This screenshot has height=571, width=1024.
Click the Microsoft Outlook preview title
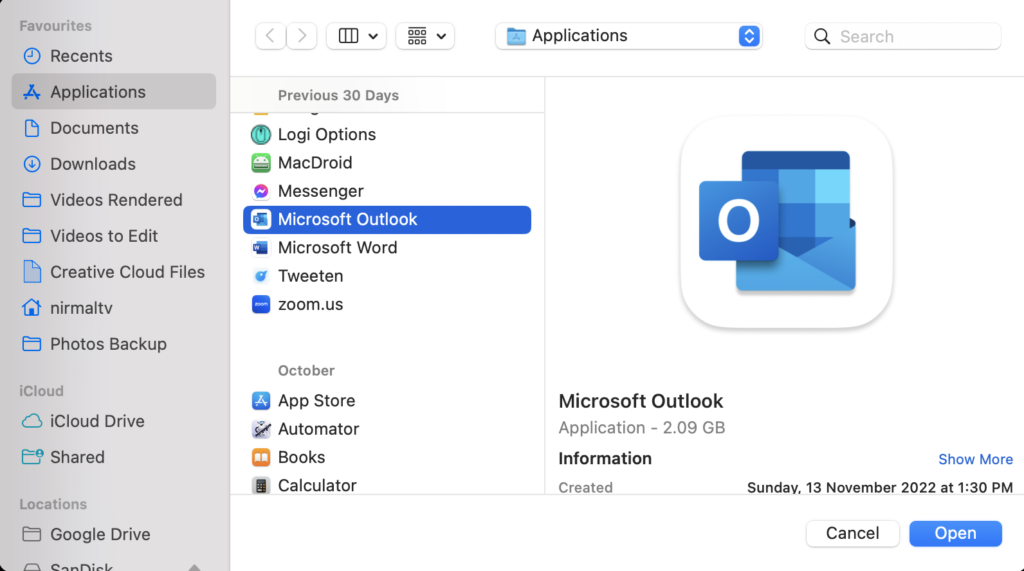641,401
